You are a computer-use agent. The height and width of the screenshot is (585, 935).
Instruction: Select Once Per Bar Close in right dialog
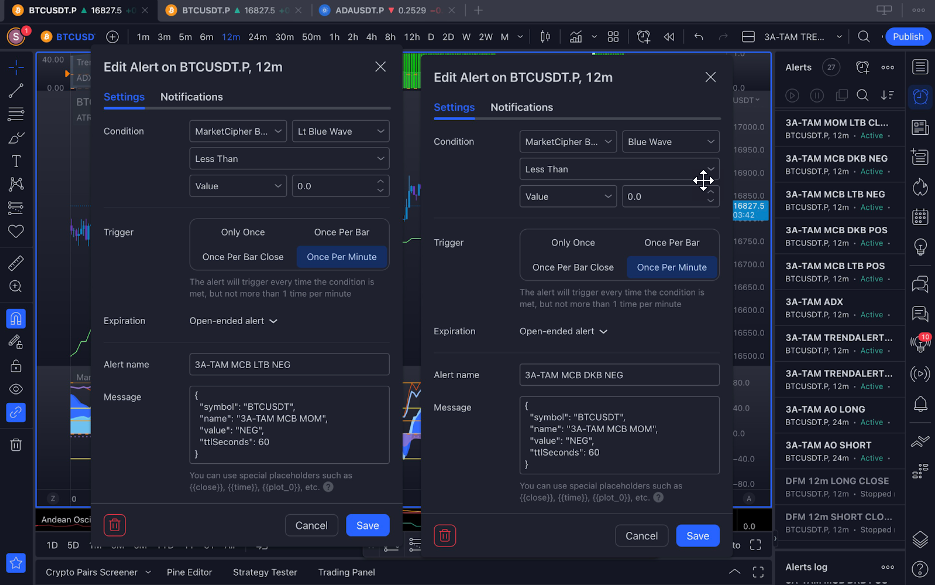[573, 268]
